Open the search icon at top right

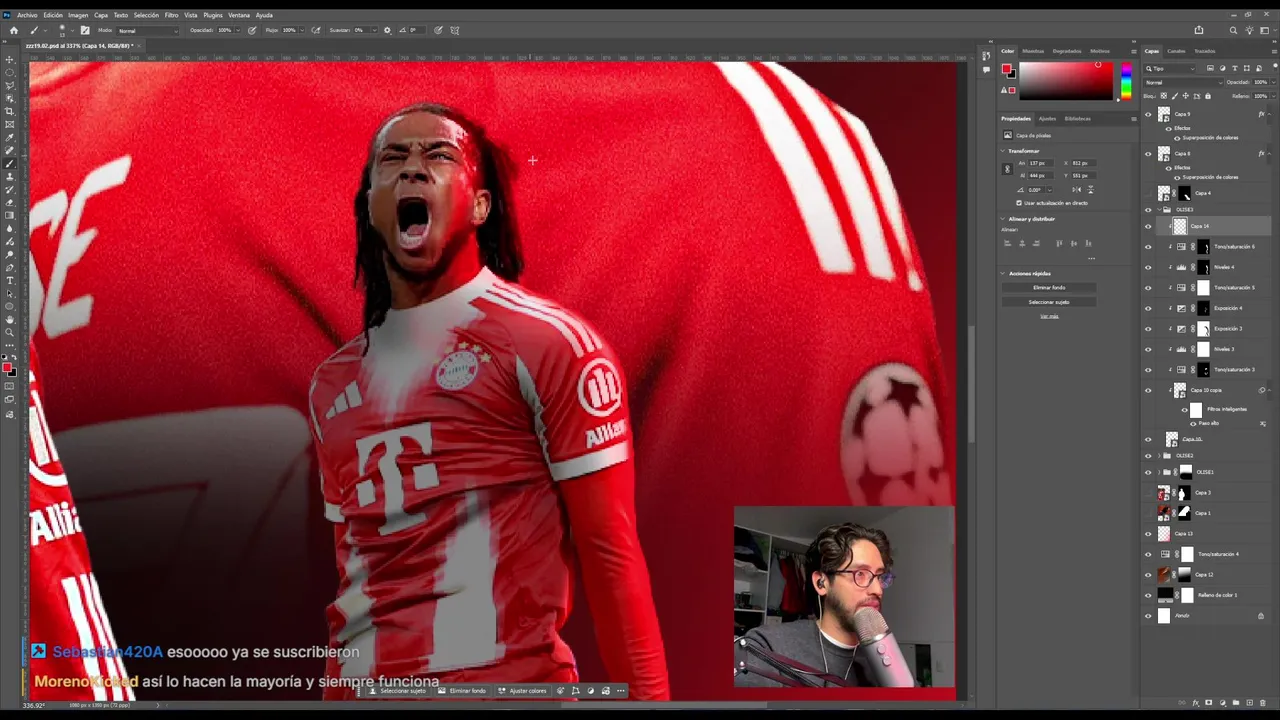(1233, 30)
